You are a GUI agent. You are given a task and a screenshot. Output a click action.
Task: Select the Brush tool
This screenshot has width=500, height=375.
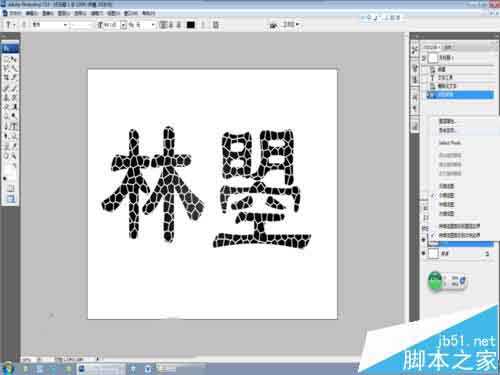click(14, 88)
